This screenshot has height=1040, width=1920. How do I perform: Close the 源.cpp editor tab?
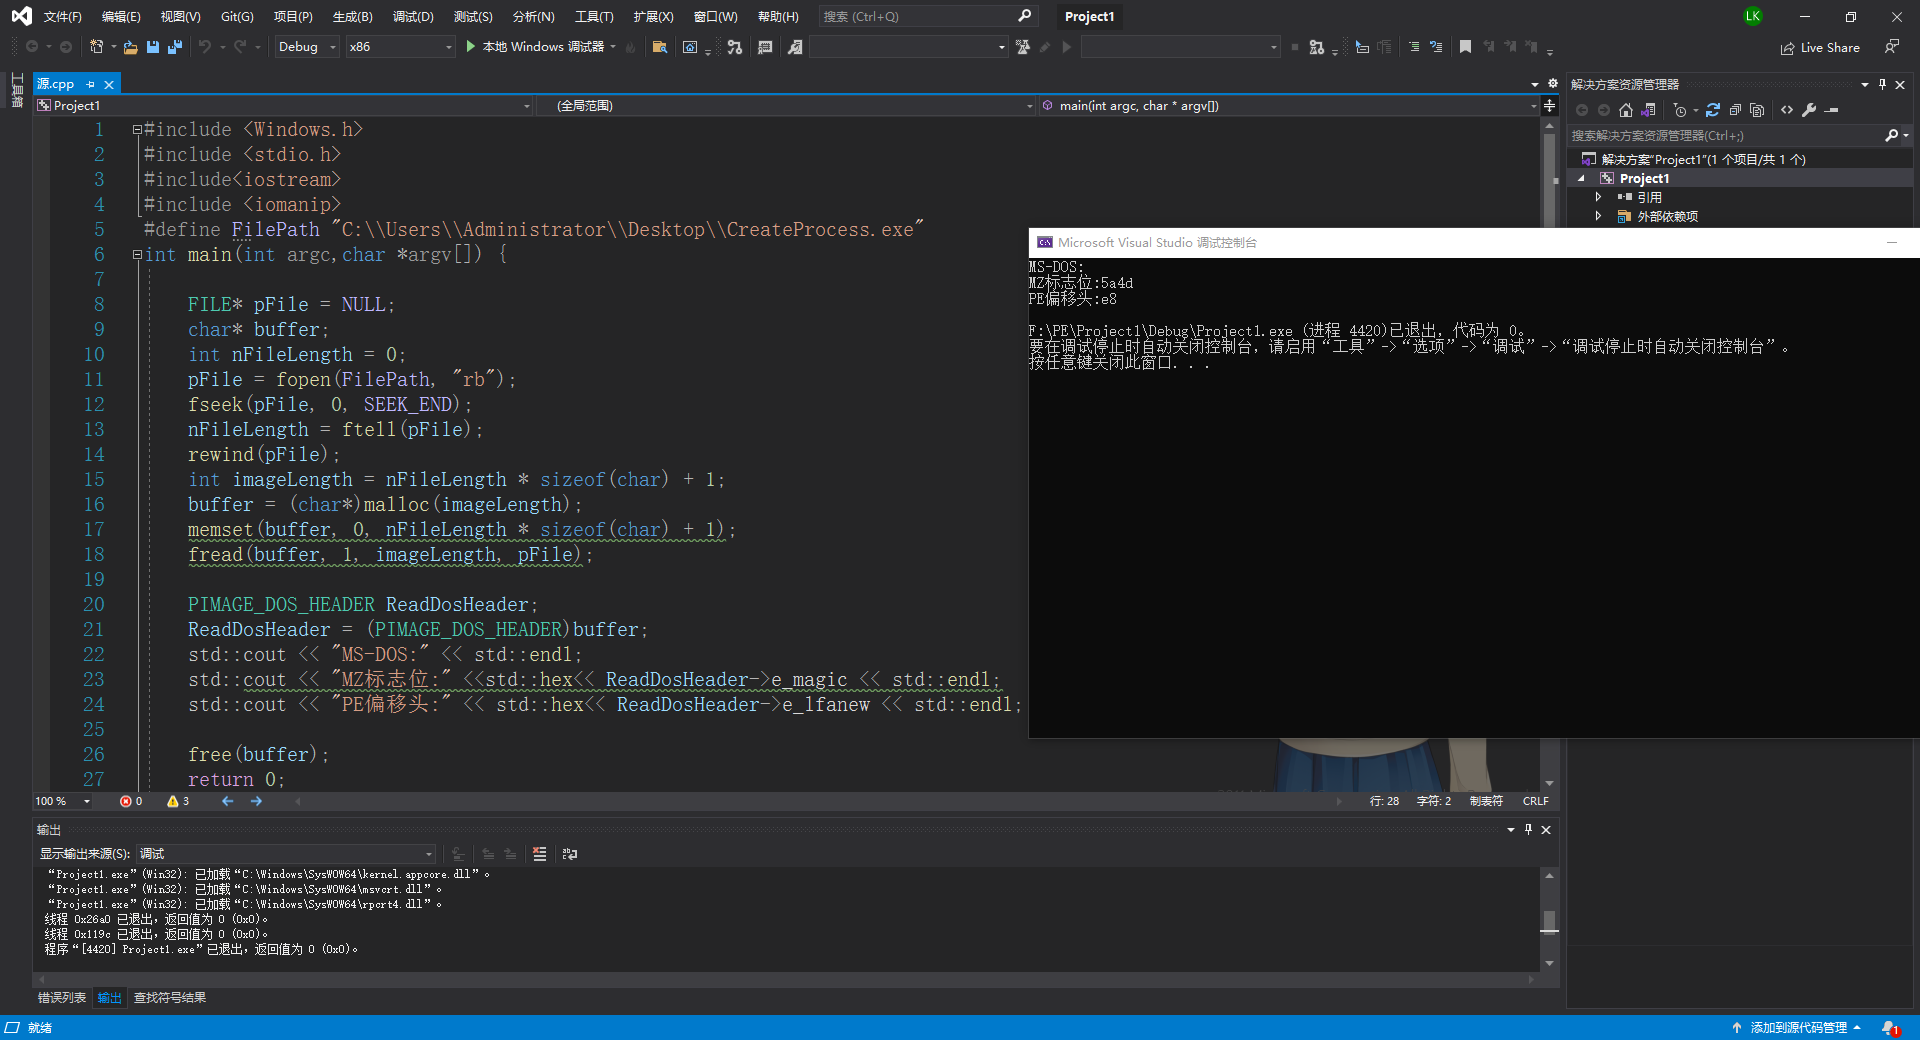109,85
